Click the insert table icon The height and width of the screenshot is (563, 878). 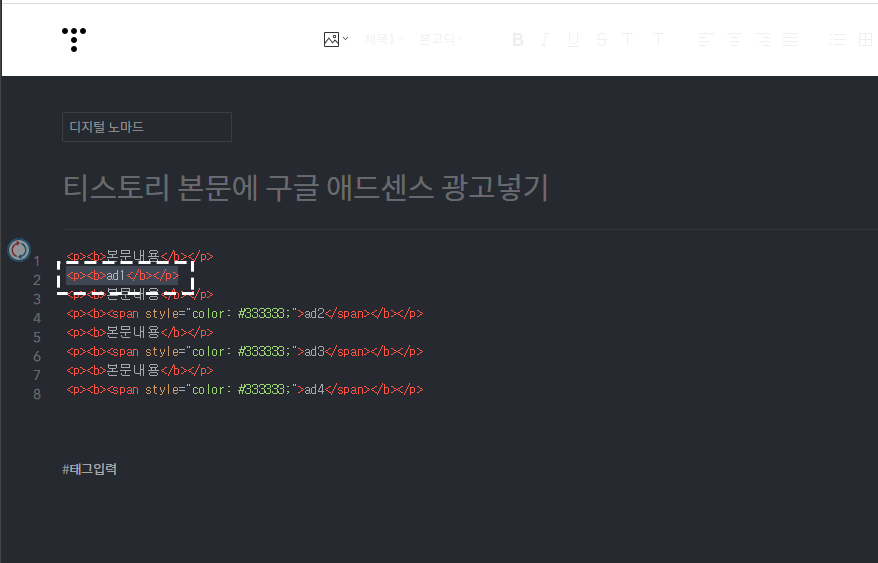tap(865, 39)
